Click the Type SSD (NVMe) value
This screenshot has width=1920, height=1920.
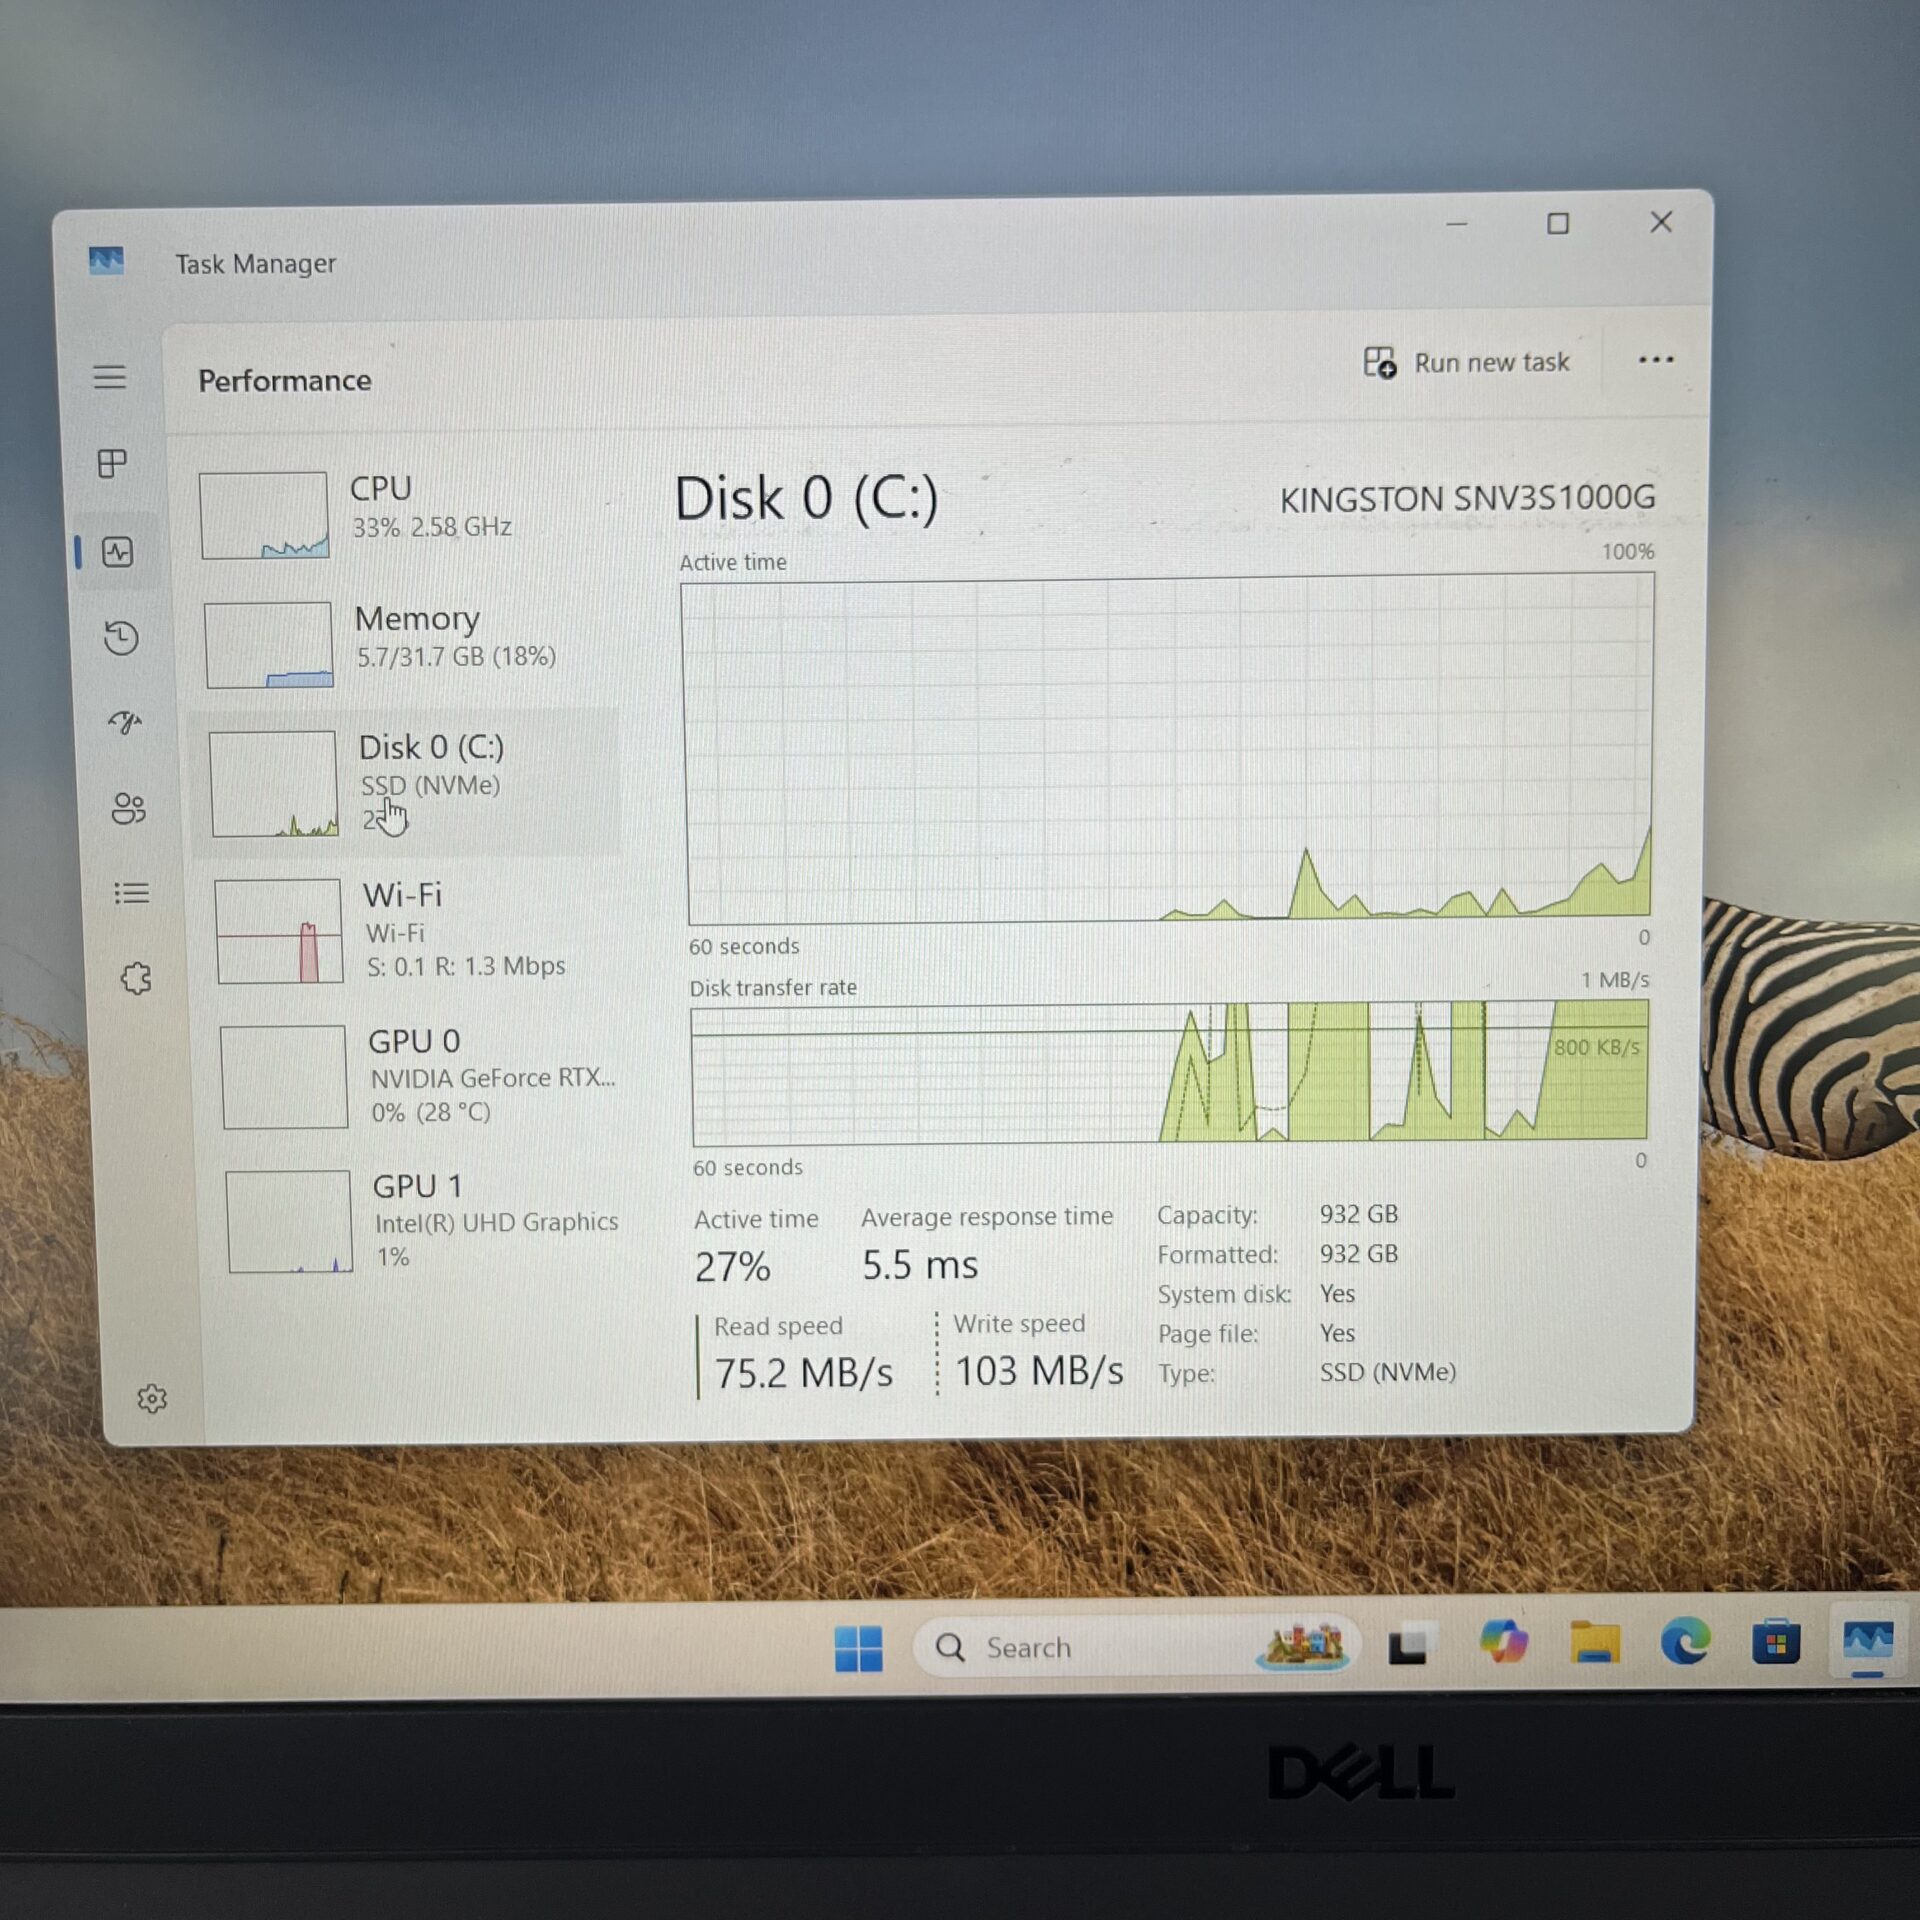(x=1387, y=1372)
